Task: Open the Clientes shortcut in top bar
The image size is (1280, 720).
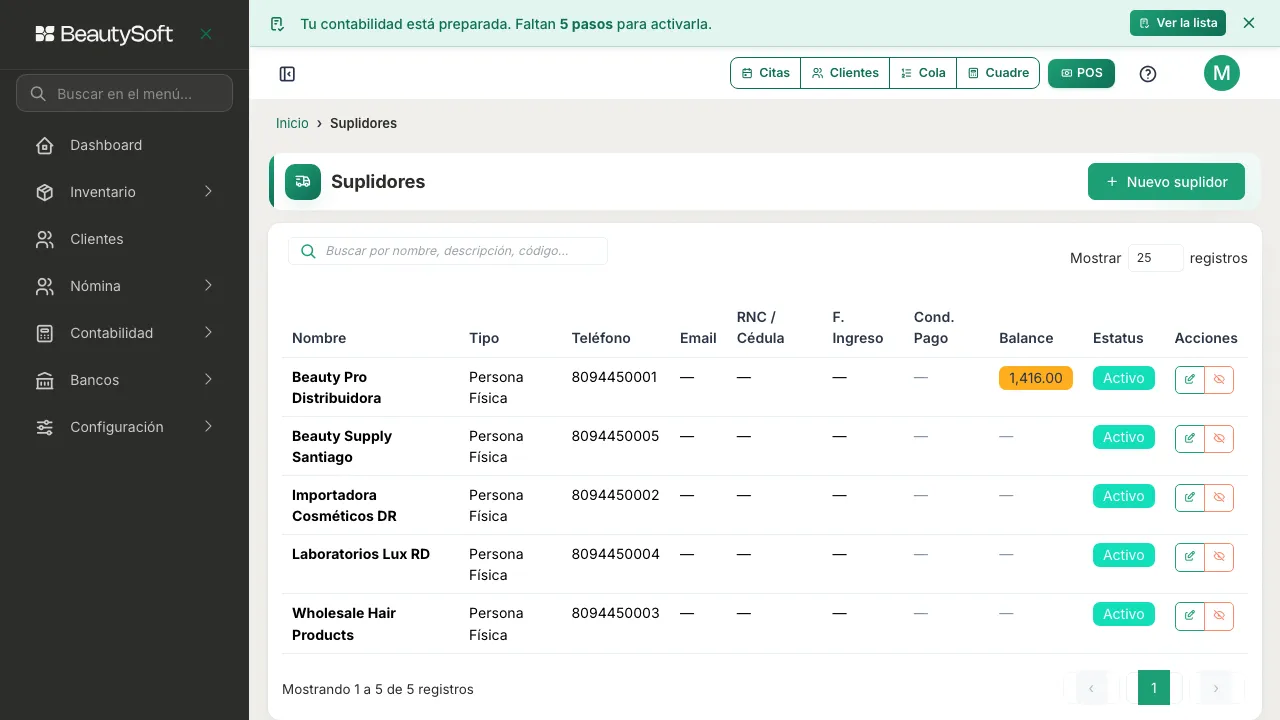Action: click(x=845, y=73)
